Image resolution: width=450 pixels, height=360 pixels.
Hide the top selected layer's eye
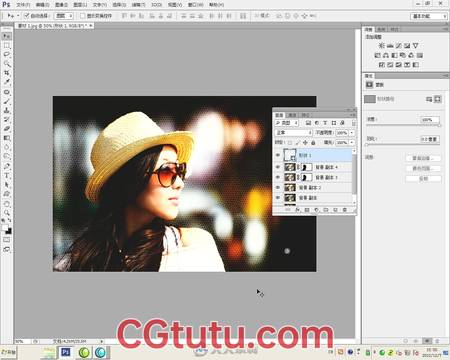click(278, 155)
